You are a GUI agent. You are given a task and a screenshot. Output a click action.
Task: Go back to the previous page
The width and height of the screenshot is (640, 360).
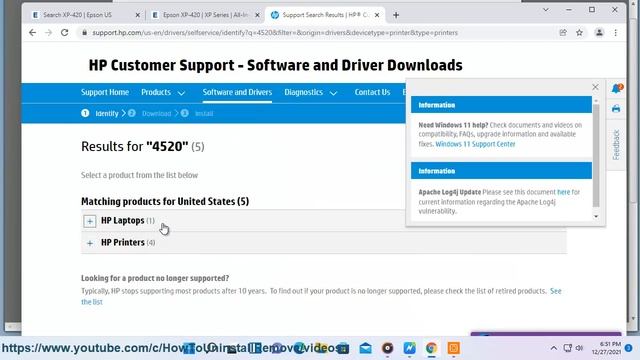click(33, 33)
